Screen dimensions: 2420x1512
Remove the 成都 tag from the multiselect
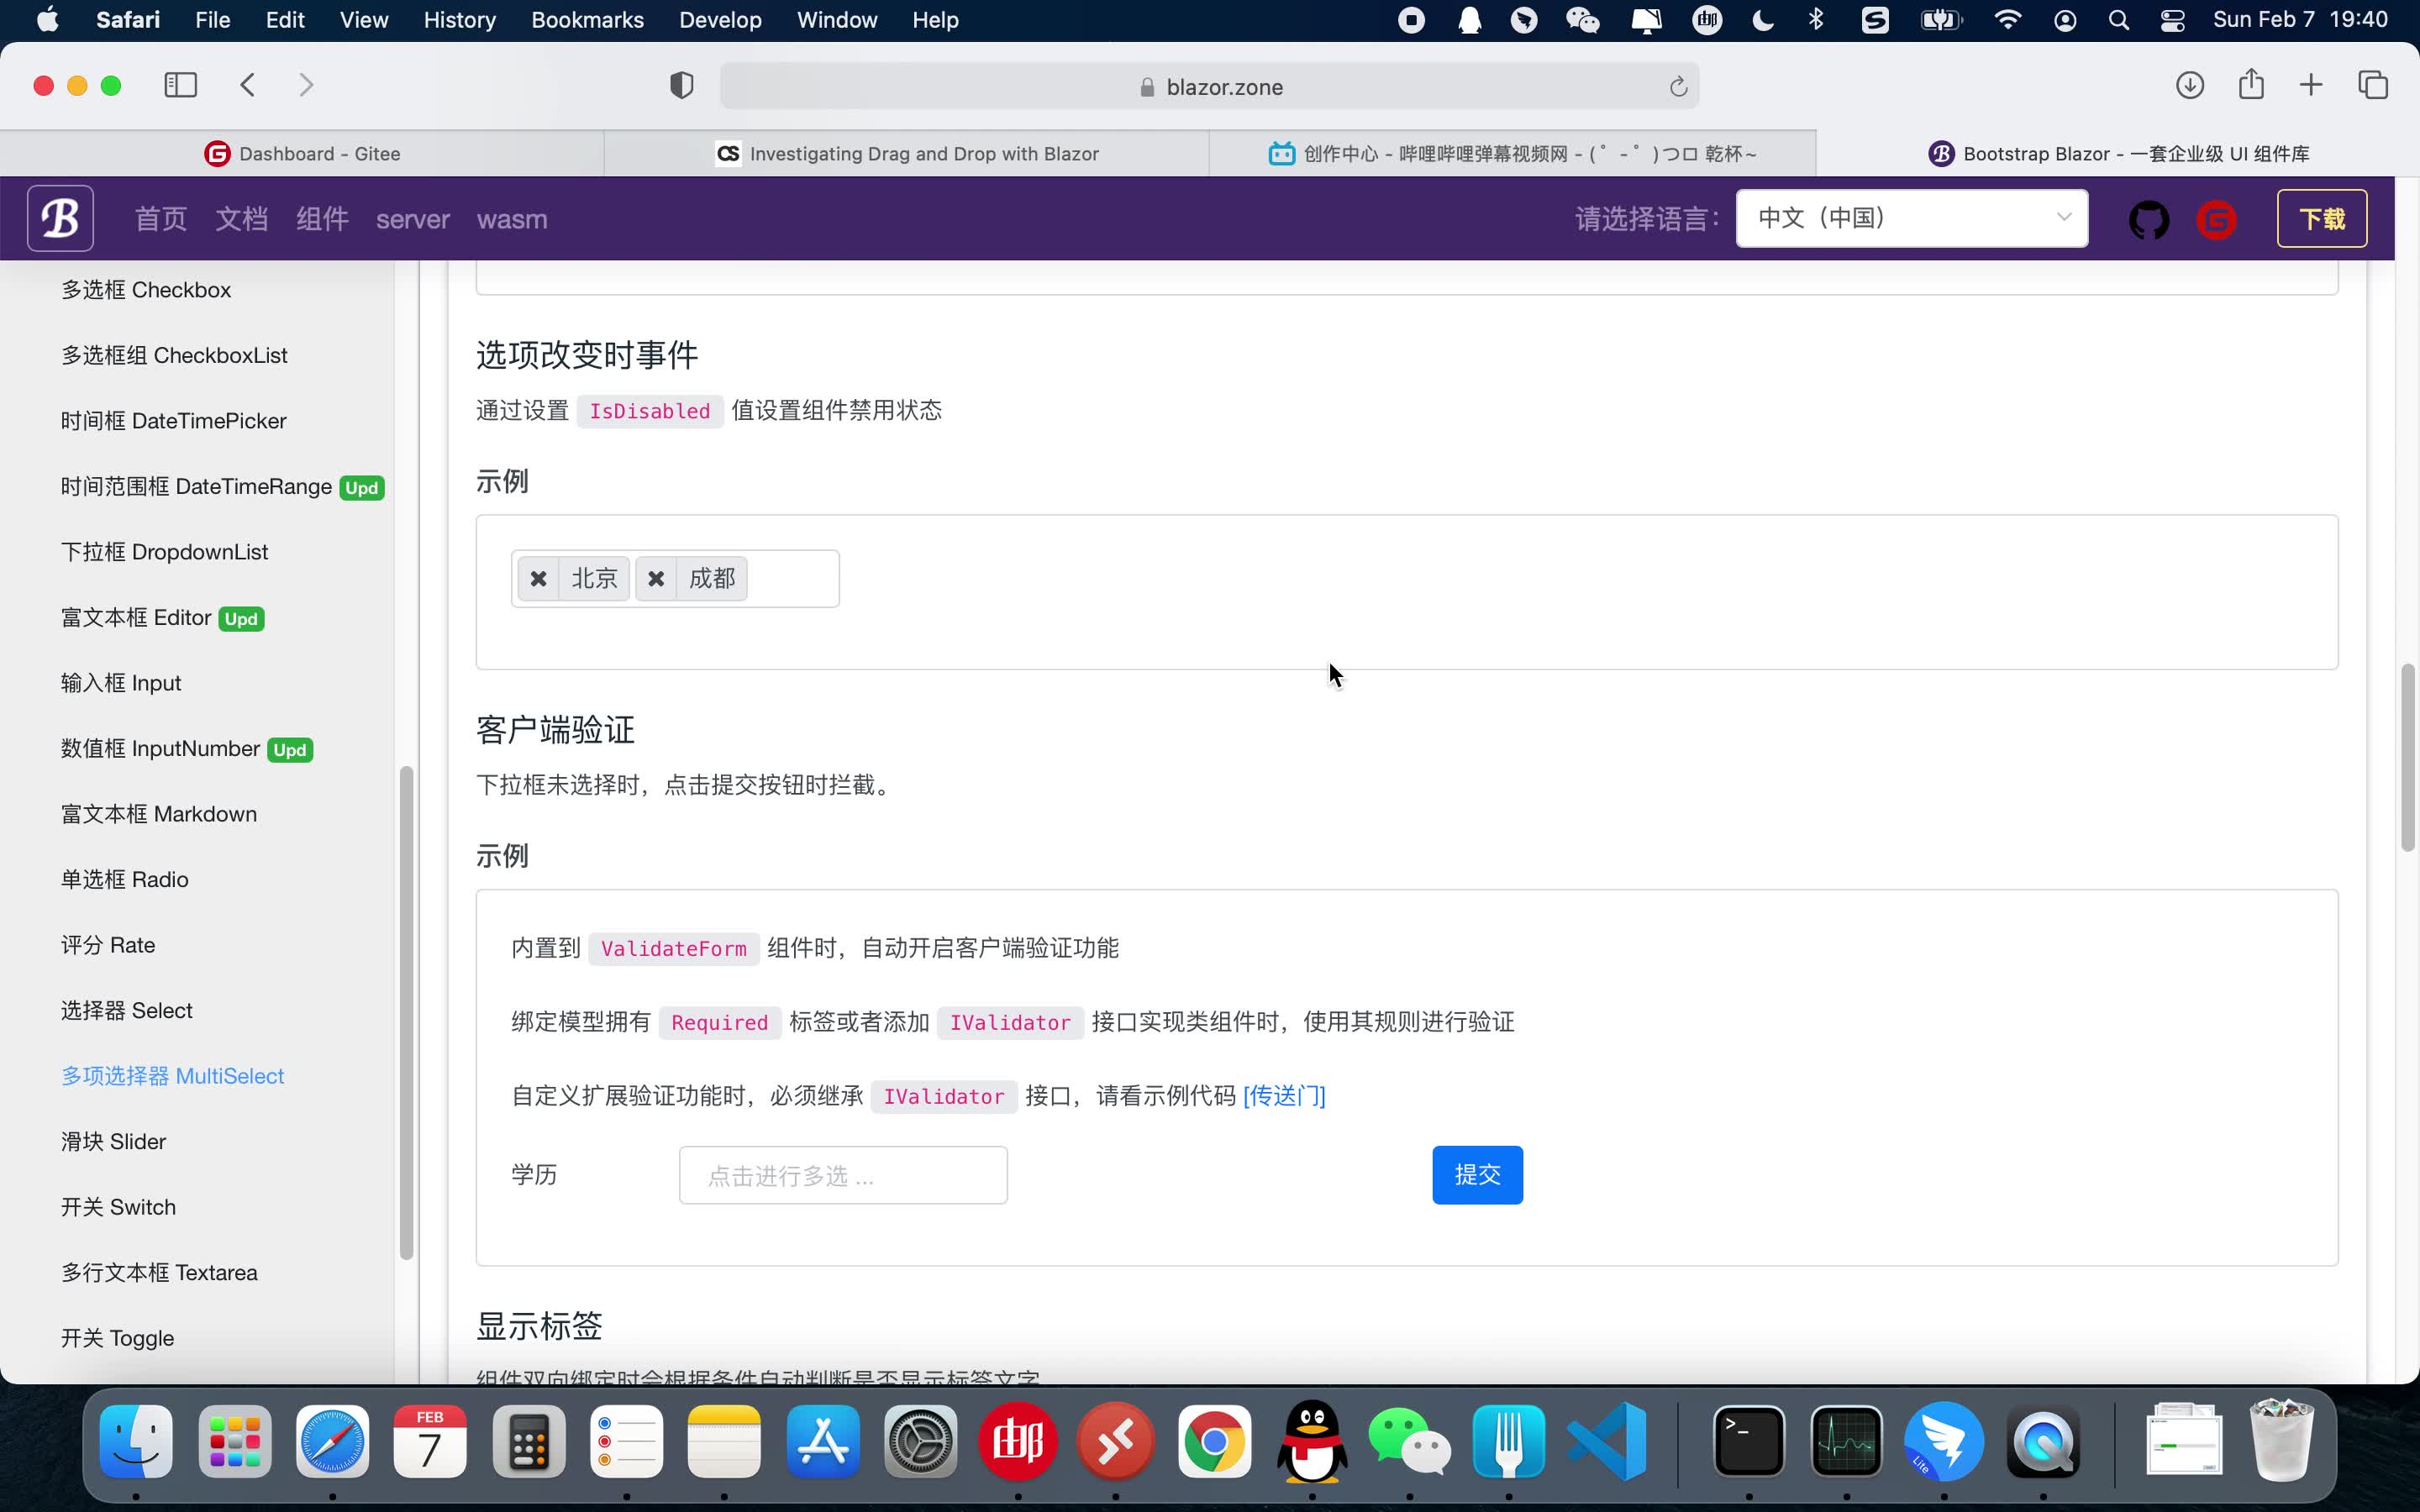[x=656, y=578]
